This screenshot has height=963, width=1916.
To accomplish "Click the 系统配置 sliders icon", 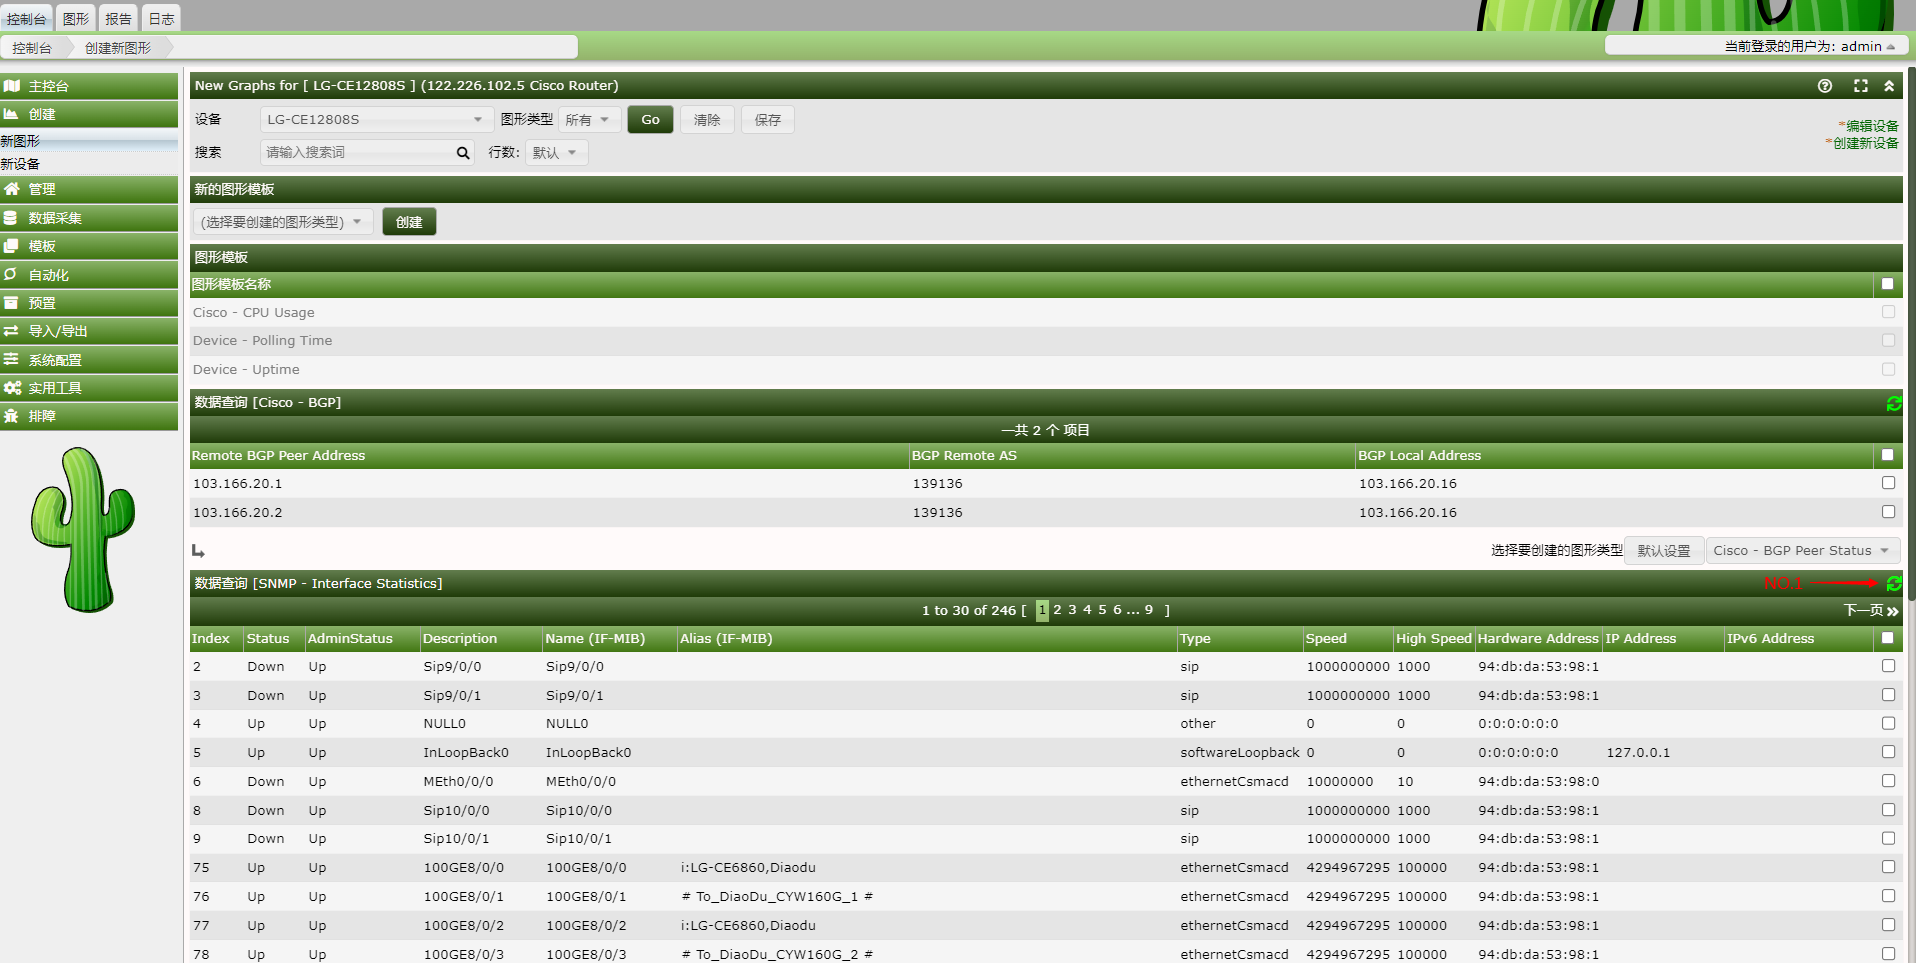I will (x=11, y=359).
